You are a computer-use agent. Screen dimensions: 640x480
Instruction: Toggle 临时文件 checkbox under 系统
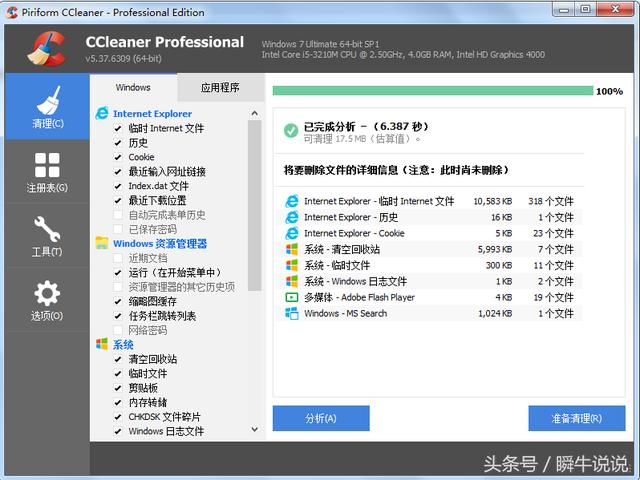click(x=118, y=373)
